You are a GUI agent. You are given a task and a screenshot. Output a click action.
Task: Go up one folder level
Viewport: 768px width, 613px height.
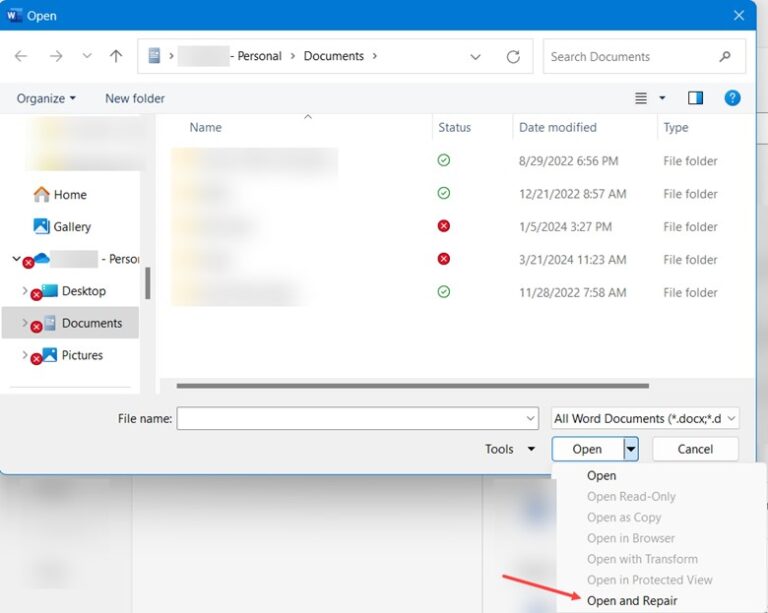pos(116,56)
